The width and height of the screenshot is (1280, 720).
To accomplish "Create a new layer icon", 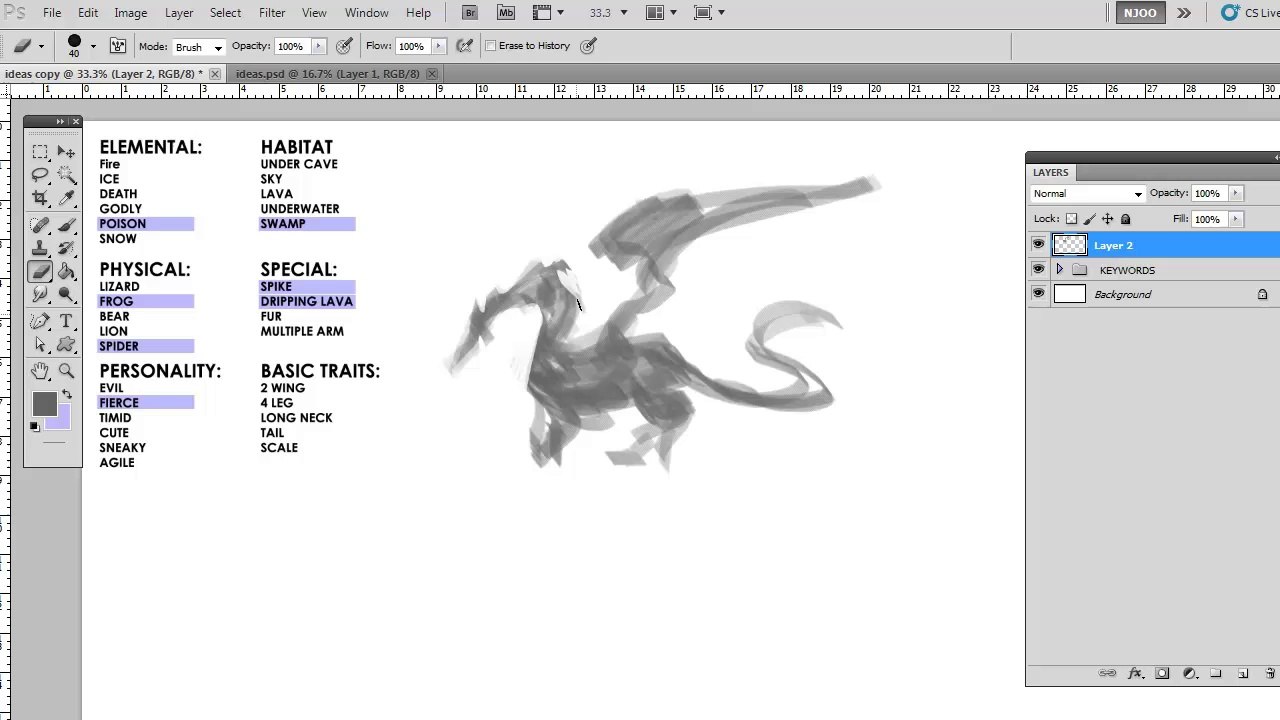I will (1243, 674).
